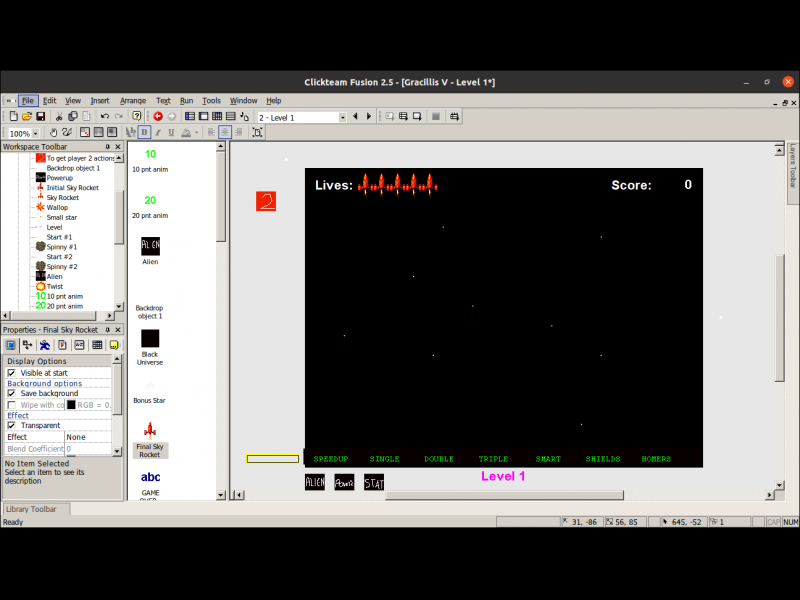This screenshot has width=800, height=600.
Task: Uncheck the Visible at start checkbox
Action: click(12, 373)
